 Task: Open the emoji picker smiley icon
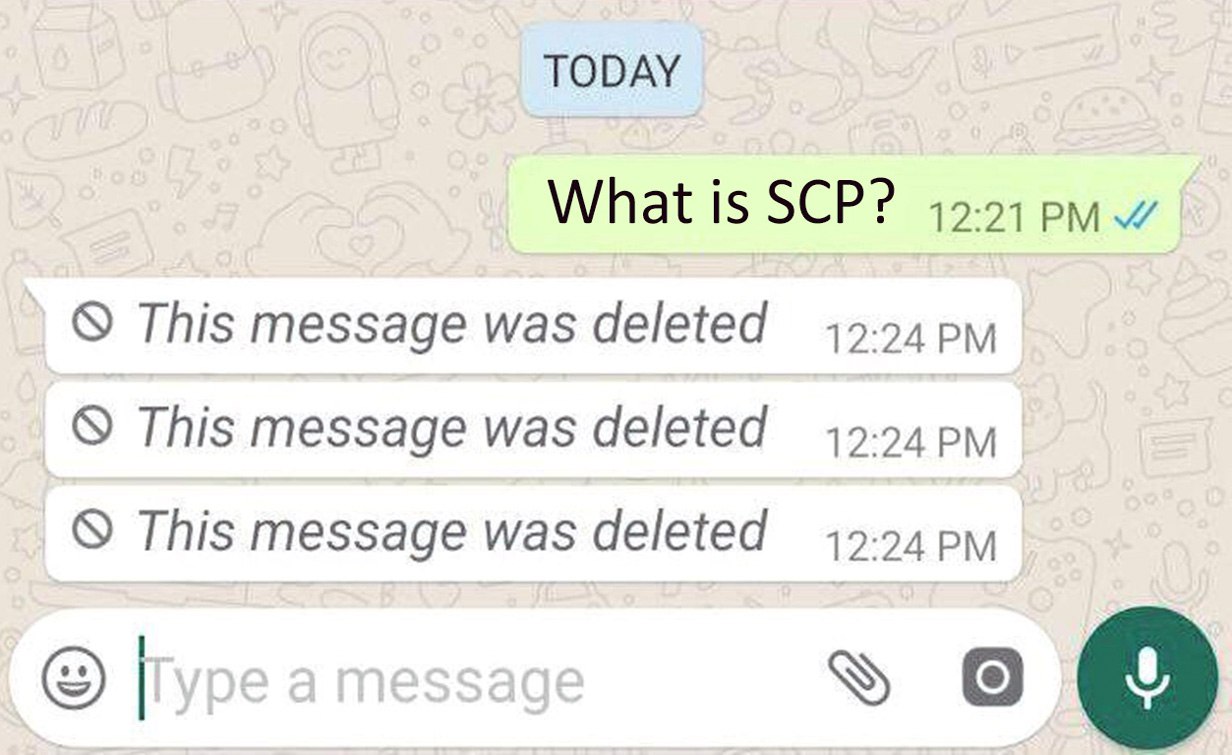[74, 677]
